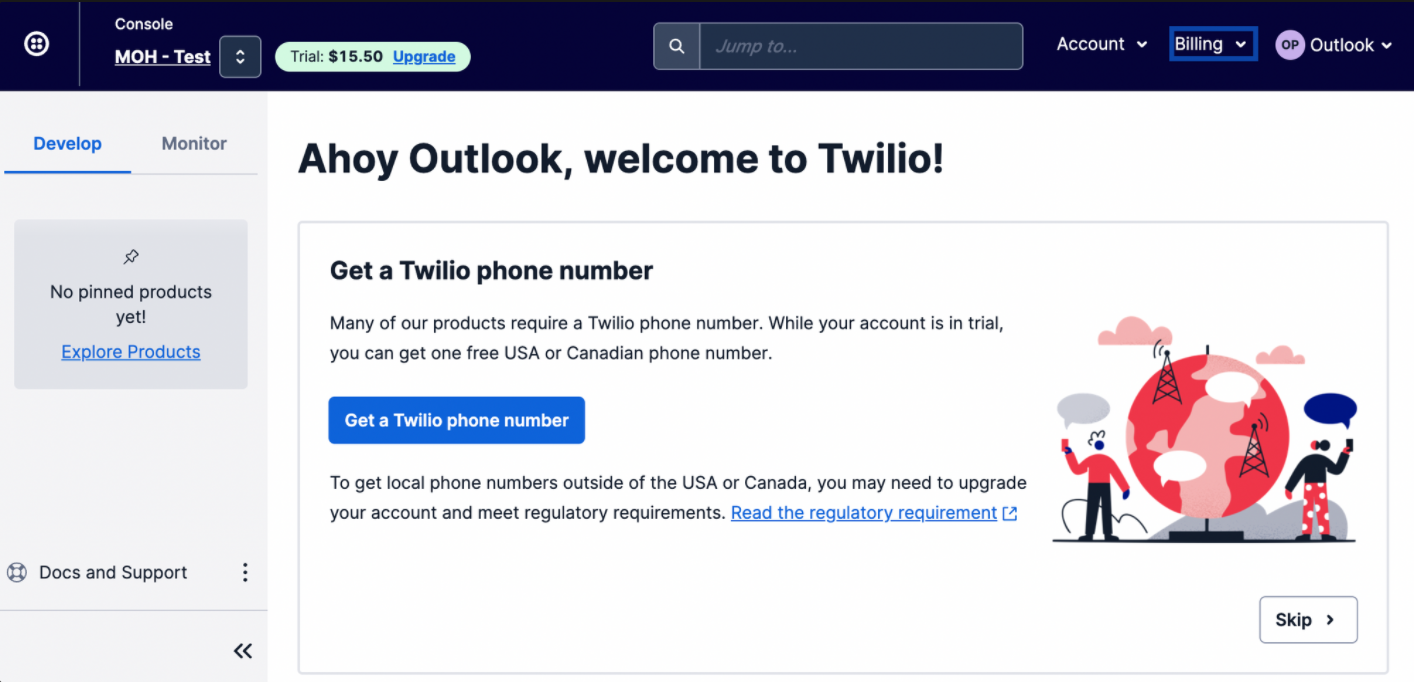Click the Skip button
This screenshot has width=1414, height=682.
pos(1308,620)
